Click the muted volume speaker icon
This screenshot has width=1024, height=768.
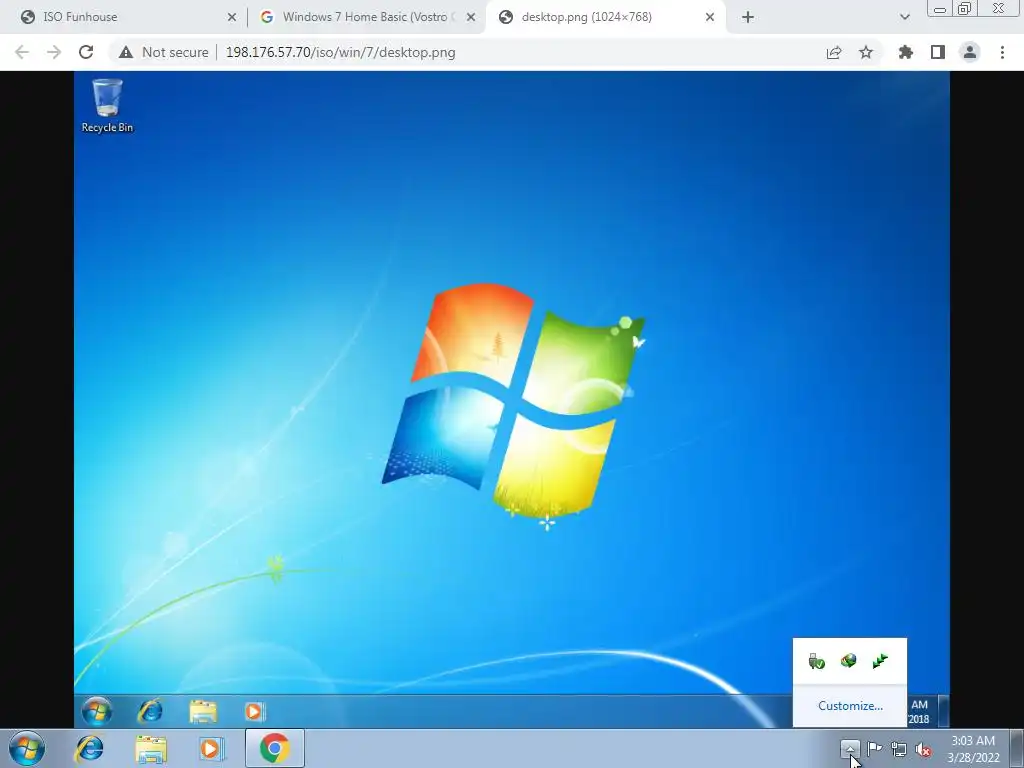923,750
